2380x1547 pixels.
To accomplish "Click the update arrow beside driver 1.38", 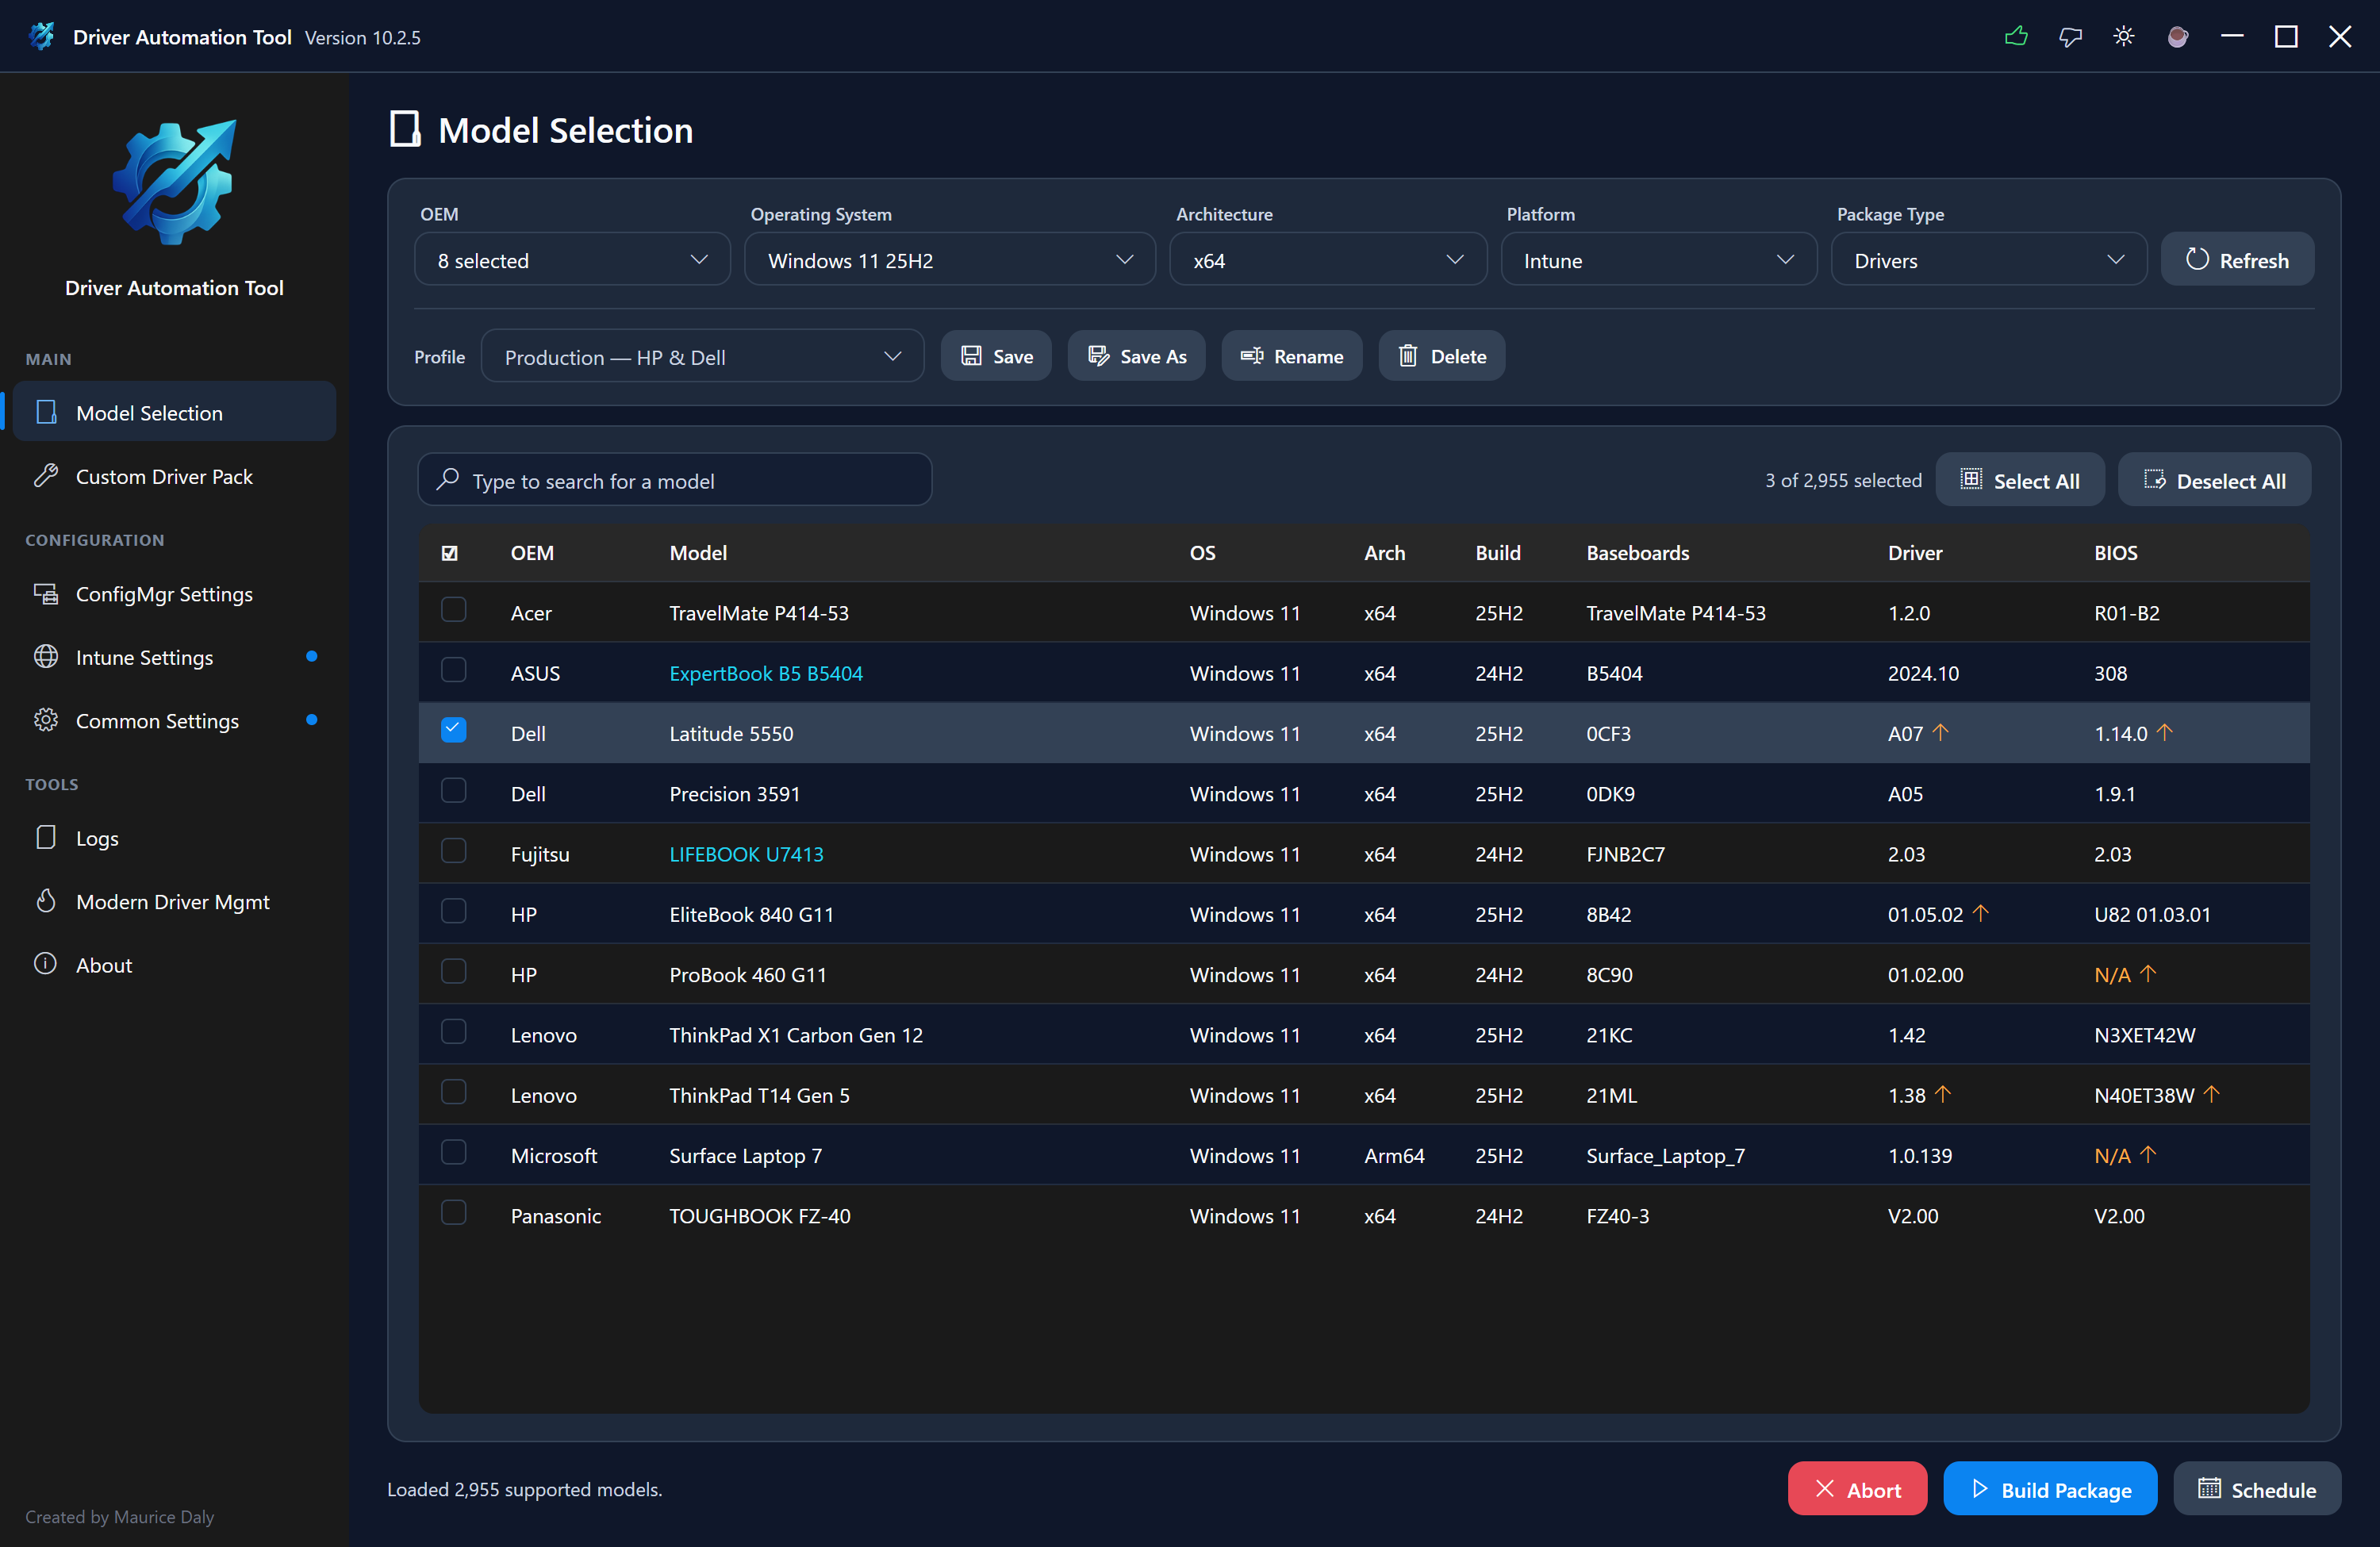I will point(1943,1095).
